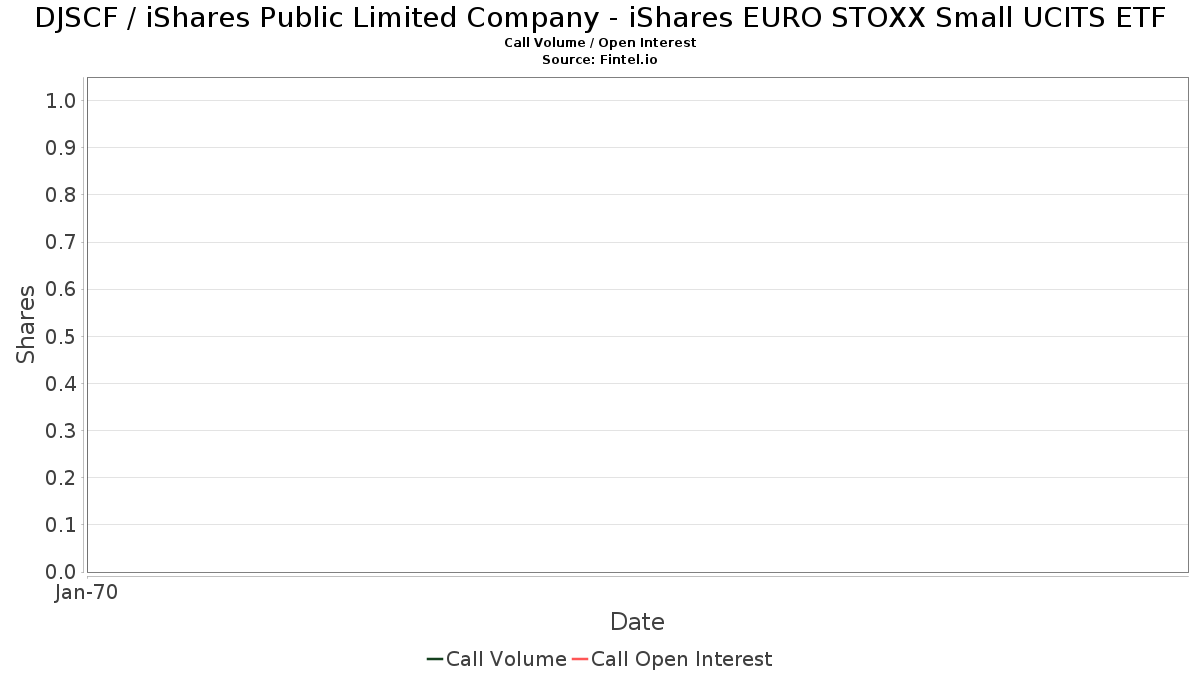The image size is (1200, 675).
Task: Click the 1.0 y-axis tick label
Action: tap(61, 100)
